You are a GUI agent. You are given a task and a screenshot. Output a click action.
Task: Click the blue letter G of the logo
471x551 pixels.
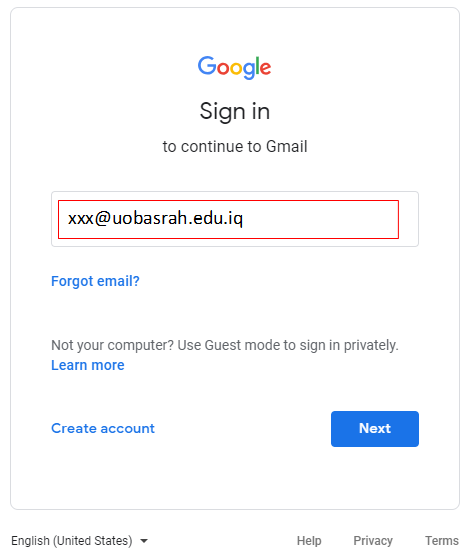pos(207,66)
